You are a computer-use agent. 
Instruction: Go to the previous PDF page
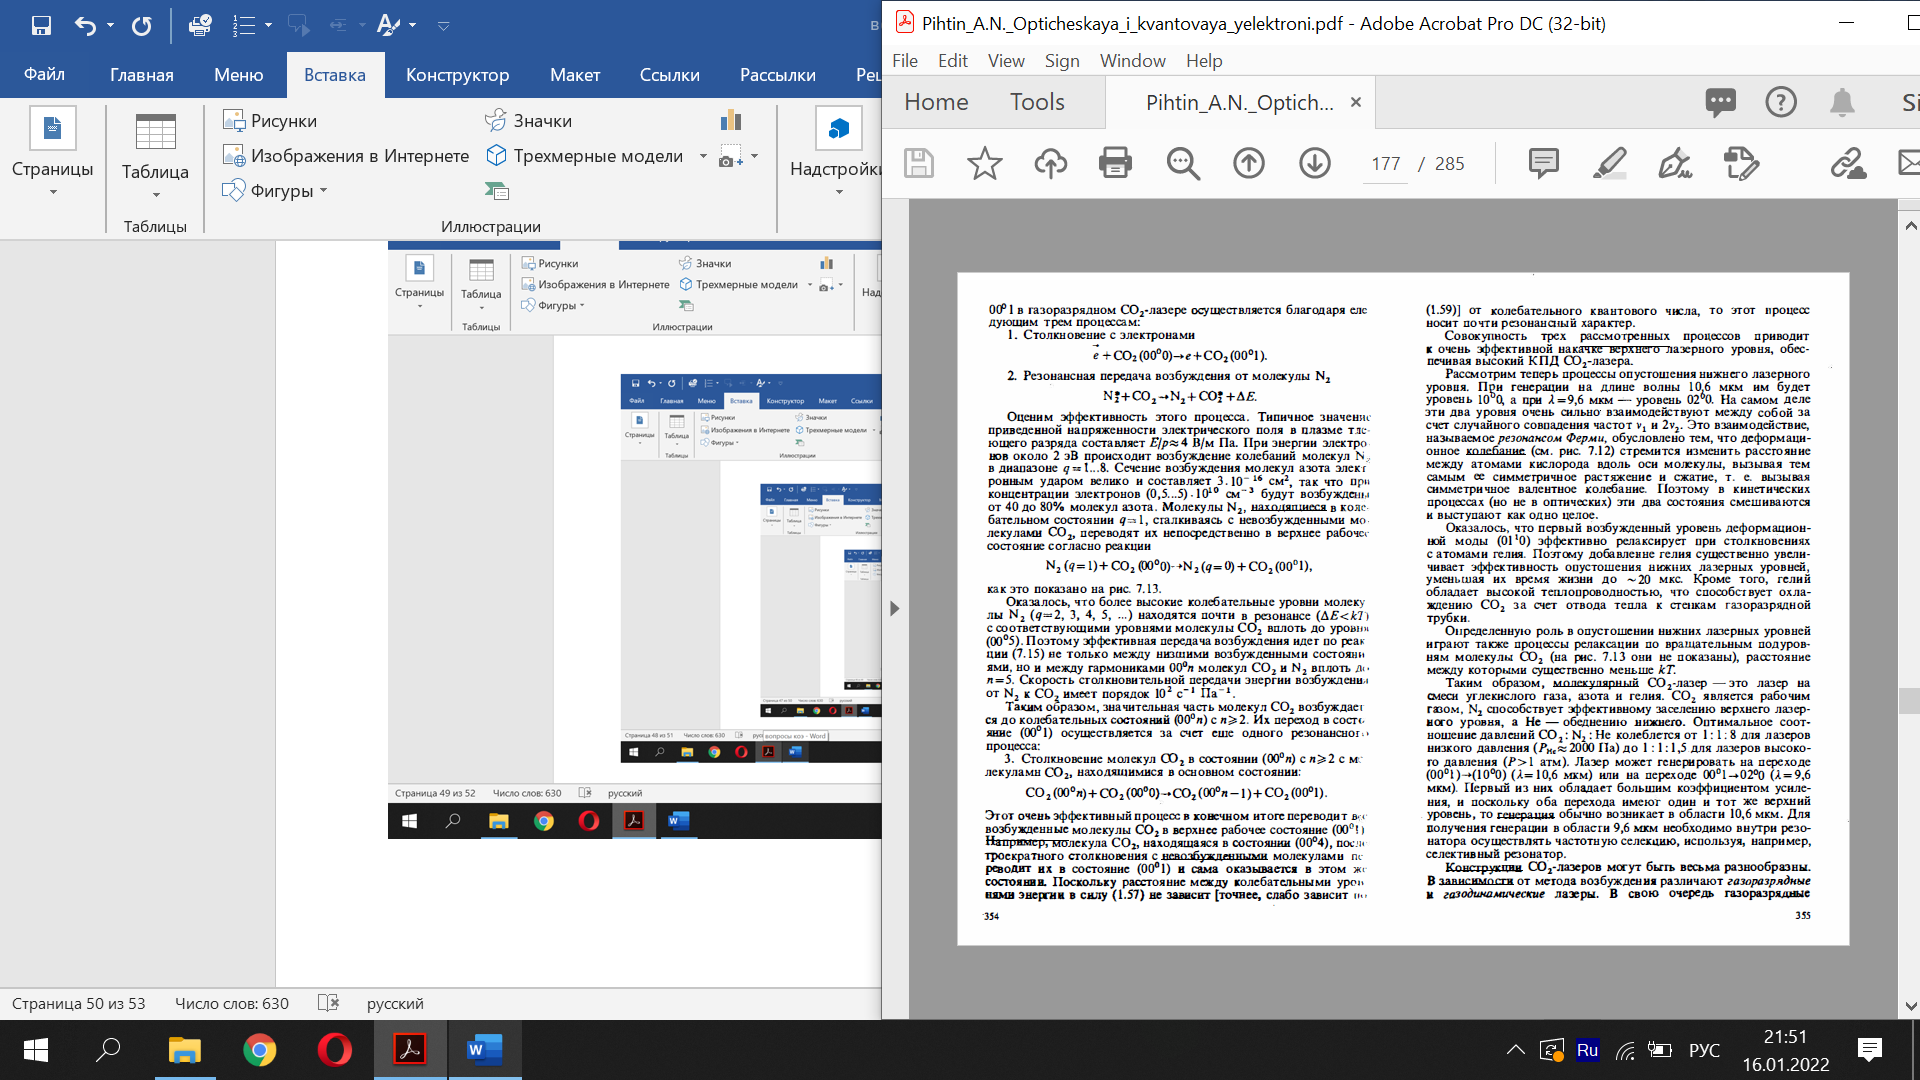pos(1248,163)
